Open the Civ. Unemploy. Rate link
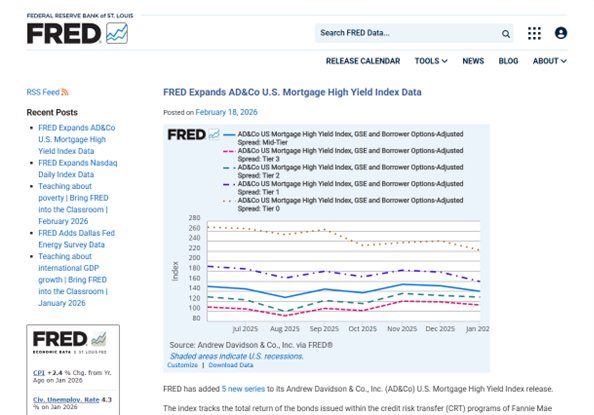Image resolution: width=594 pixels, height=415 pixels. (x=66, y=400)
